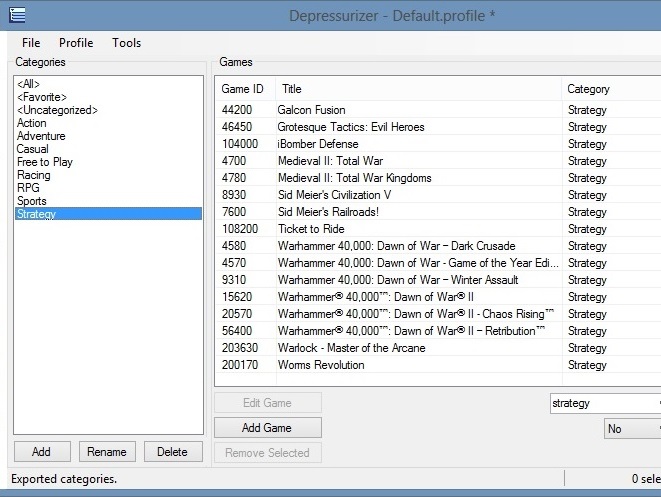This screenshot has height=497, width=661.
Task: Select Dawn of War II – Retribution row
Action: click(438, 331)
